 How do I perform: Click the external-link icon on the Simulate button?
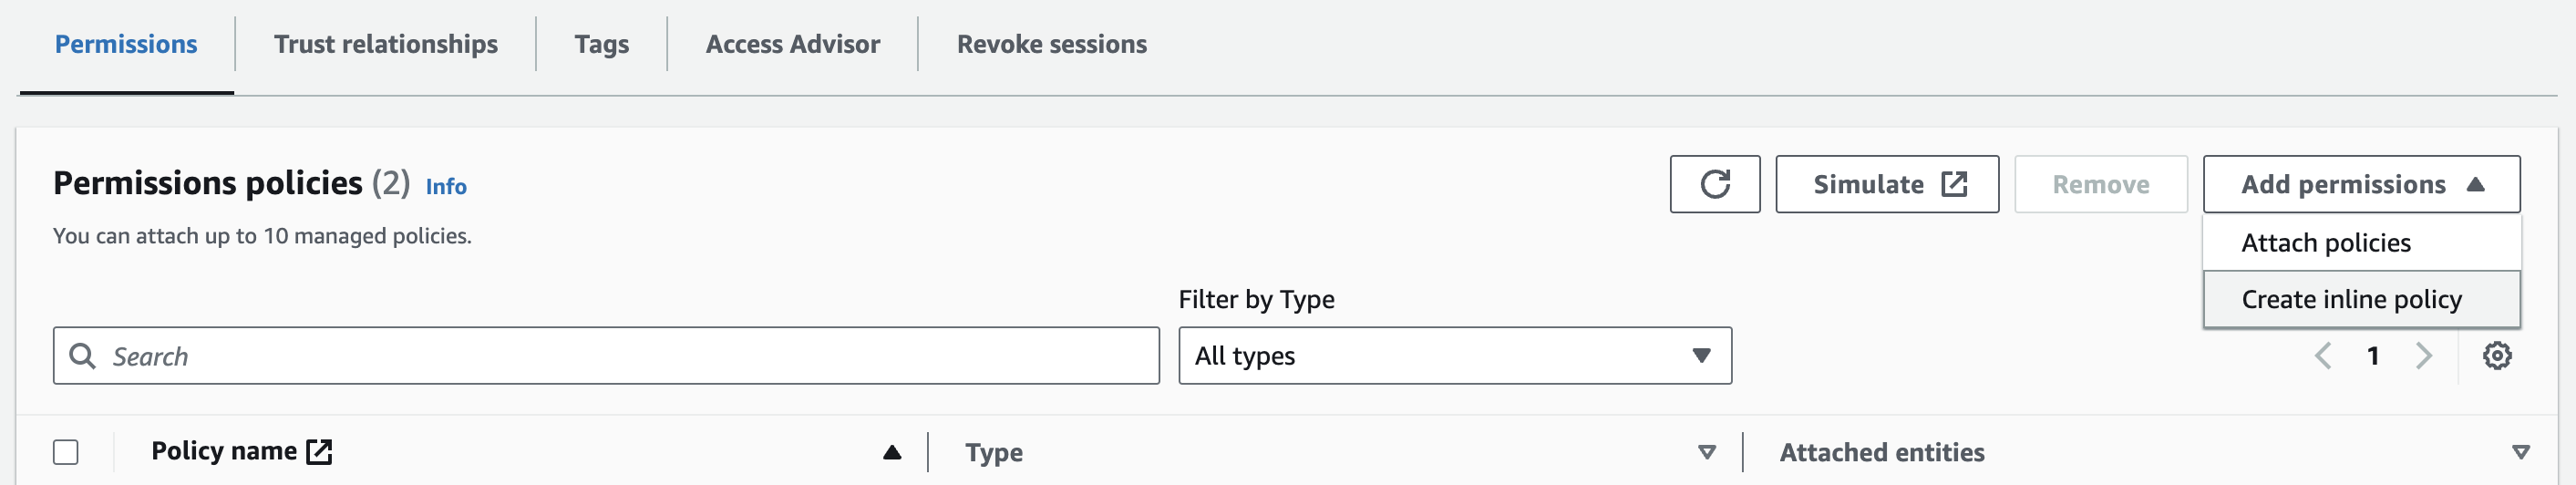pos(1954,184)
